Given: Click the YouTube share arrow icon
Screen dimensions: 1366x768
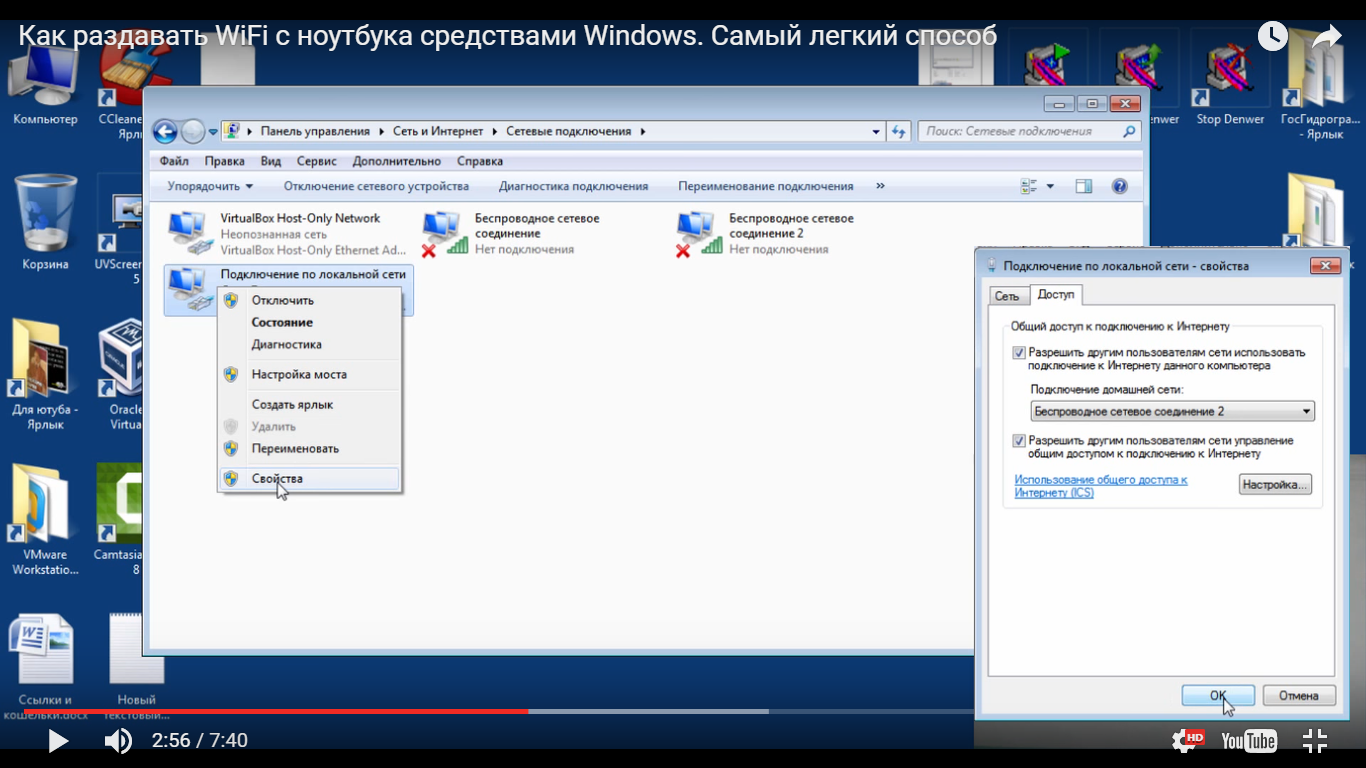Looking at the screenshot, I should (1326, 37).
